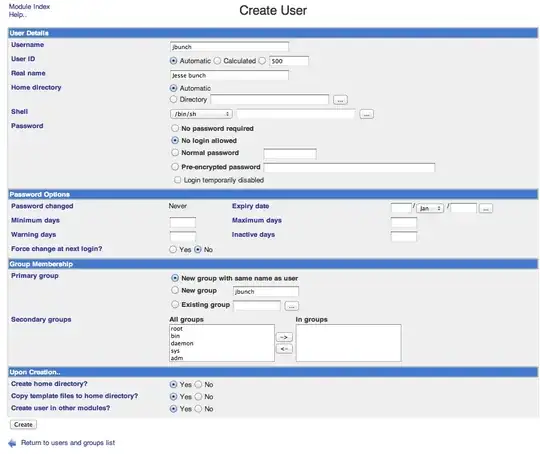Open the Jan expiry month dropdown

point(429,208)
